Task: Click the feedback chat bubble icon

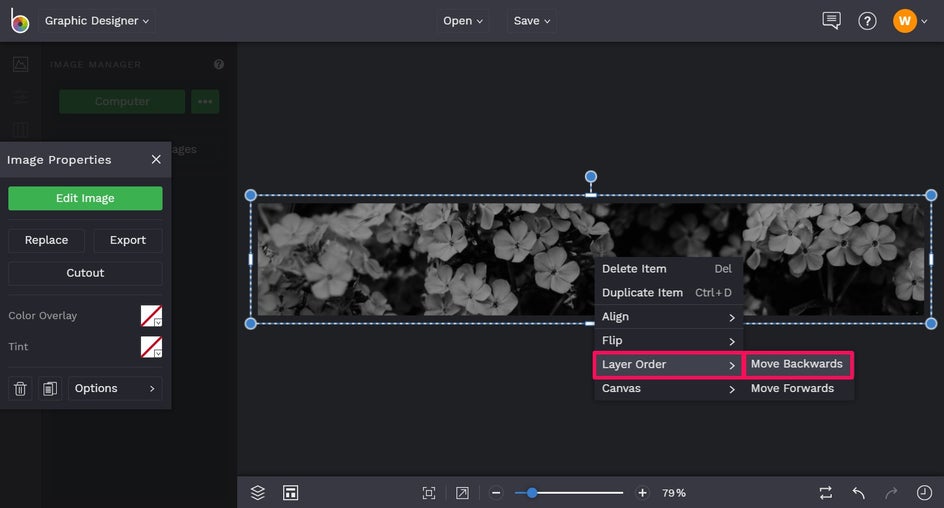Action: coord(831,21)
